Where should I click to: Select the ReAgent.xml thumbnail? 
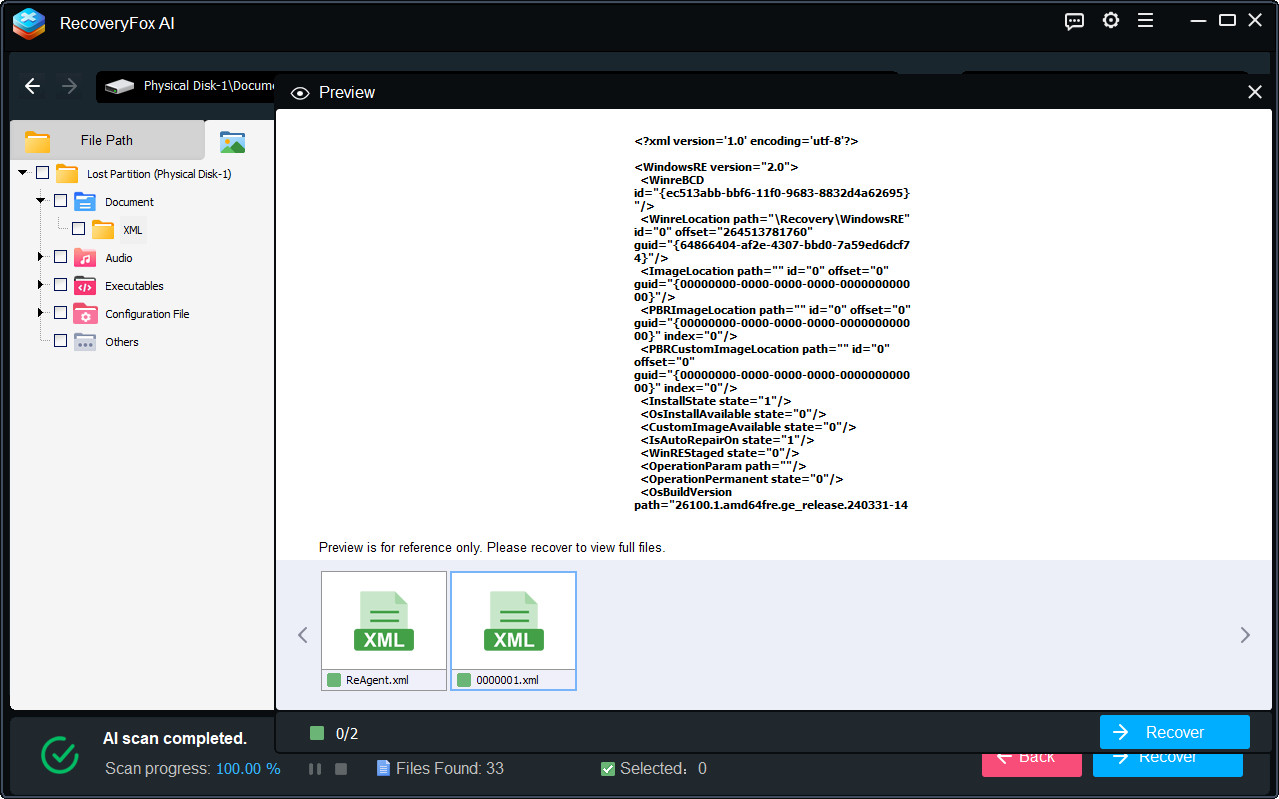click(384, 630)
